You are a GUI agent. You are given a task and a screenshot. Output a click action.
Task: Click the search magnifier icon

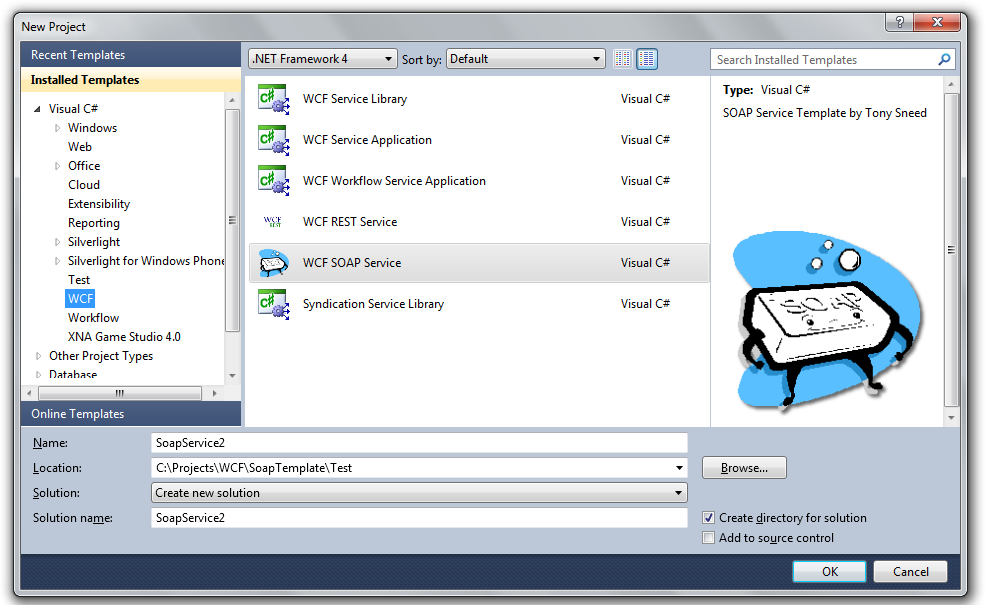[943, 59]
